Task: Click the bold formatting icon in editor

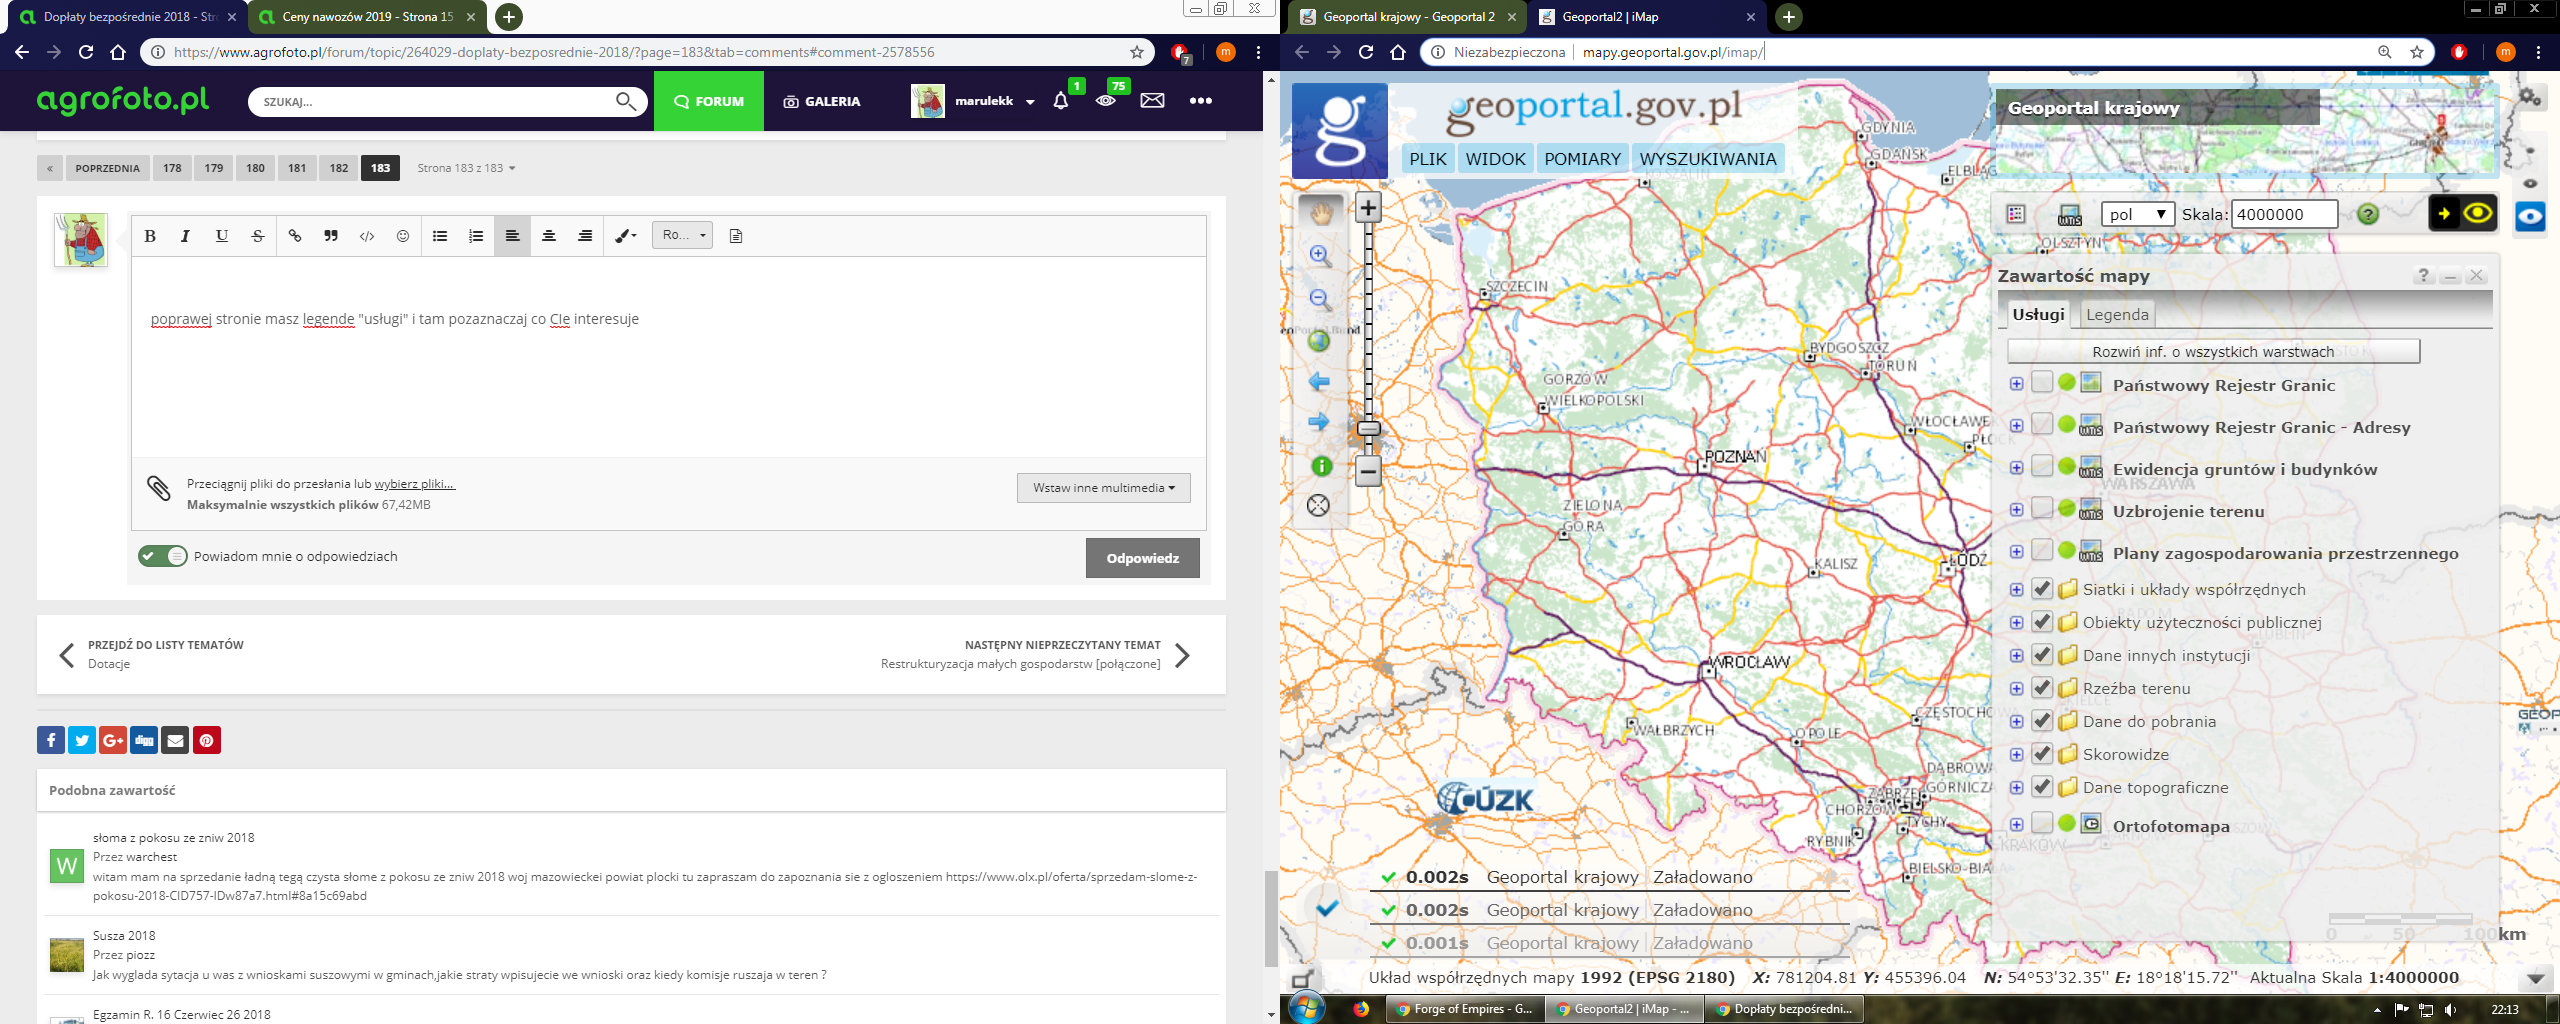Action: [150, 236]
